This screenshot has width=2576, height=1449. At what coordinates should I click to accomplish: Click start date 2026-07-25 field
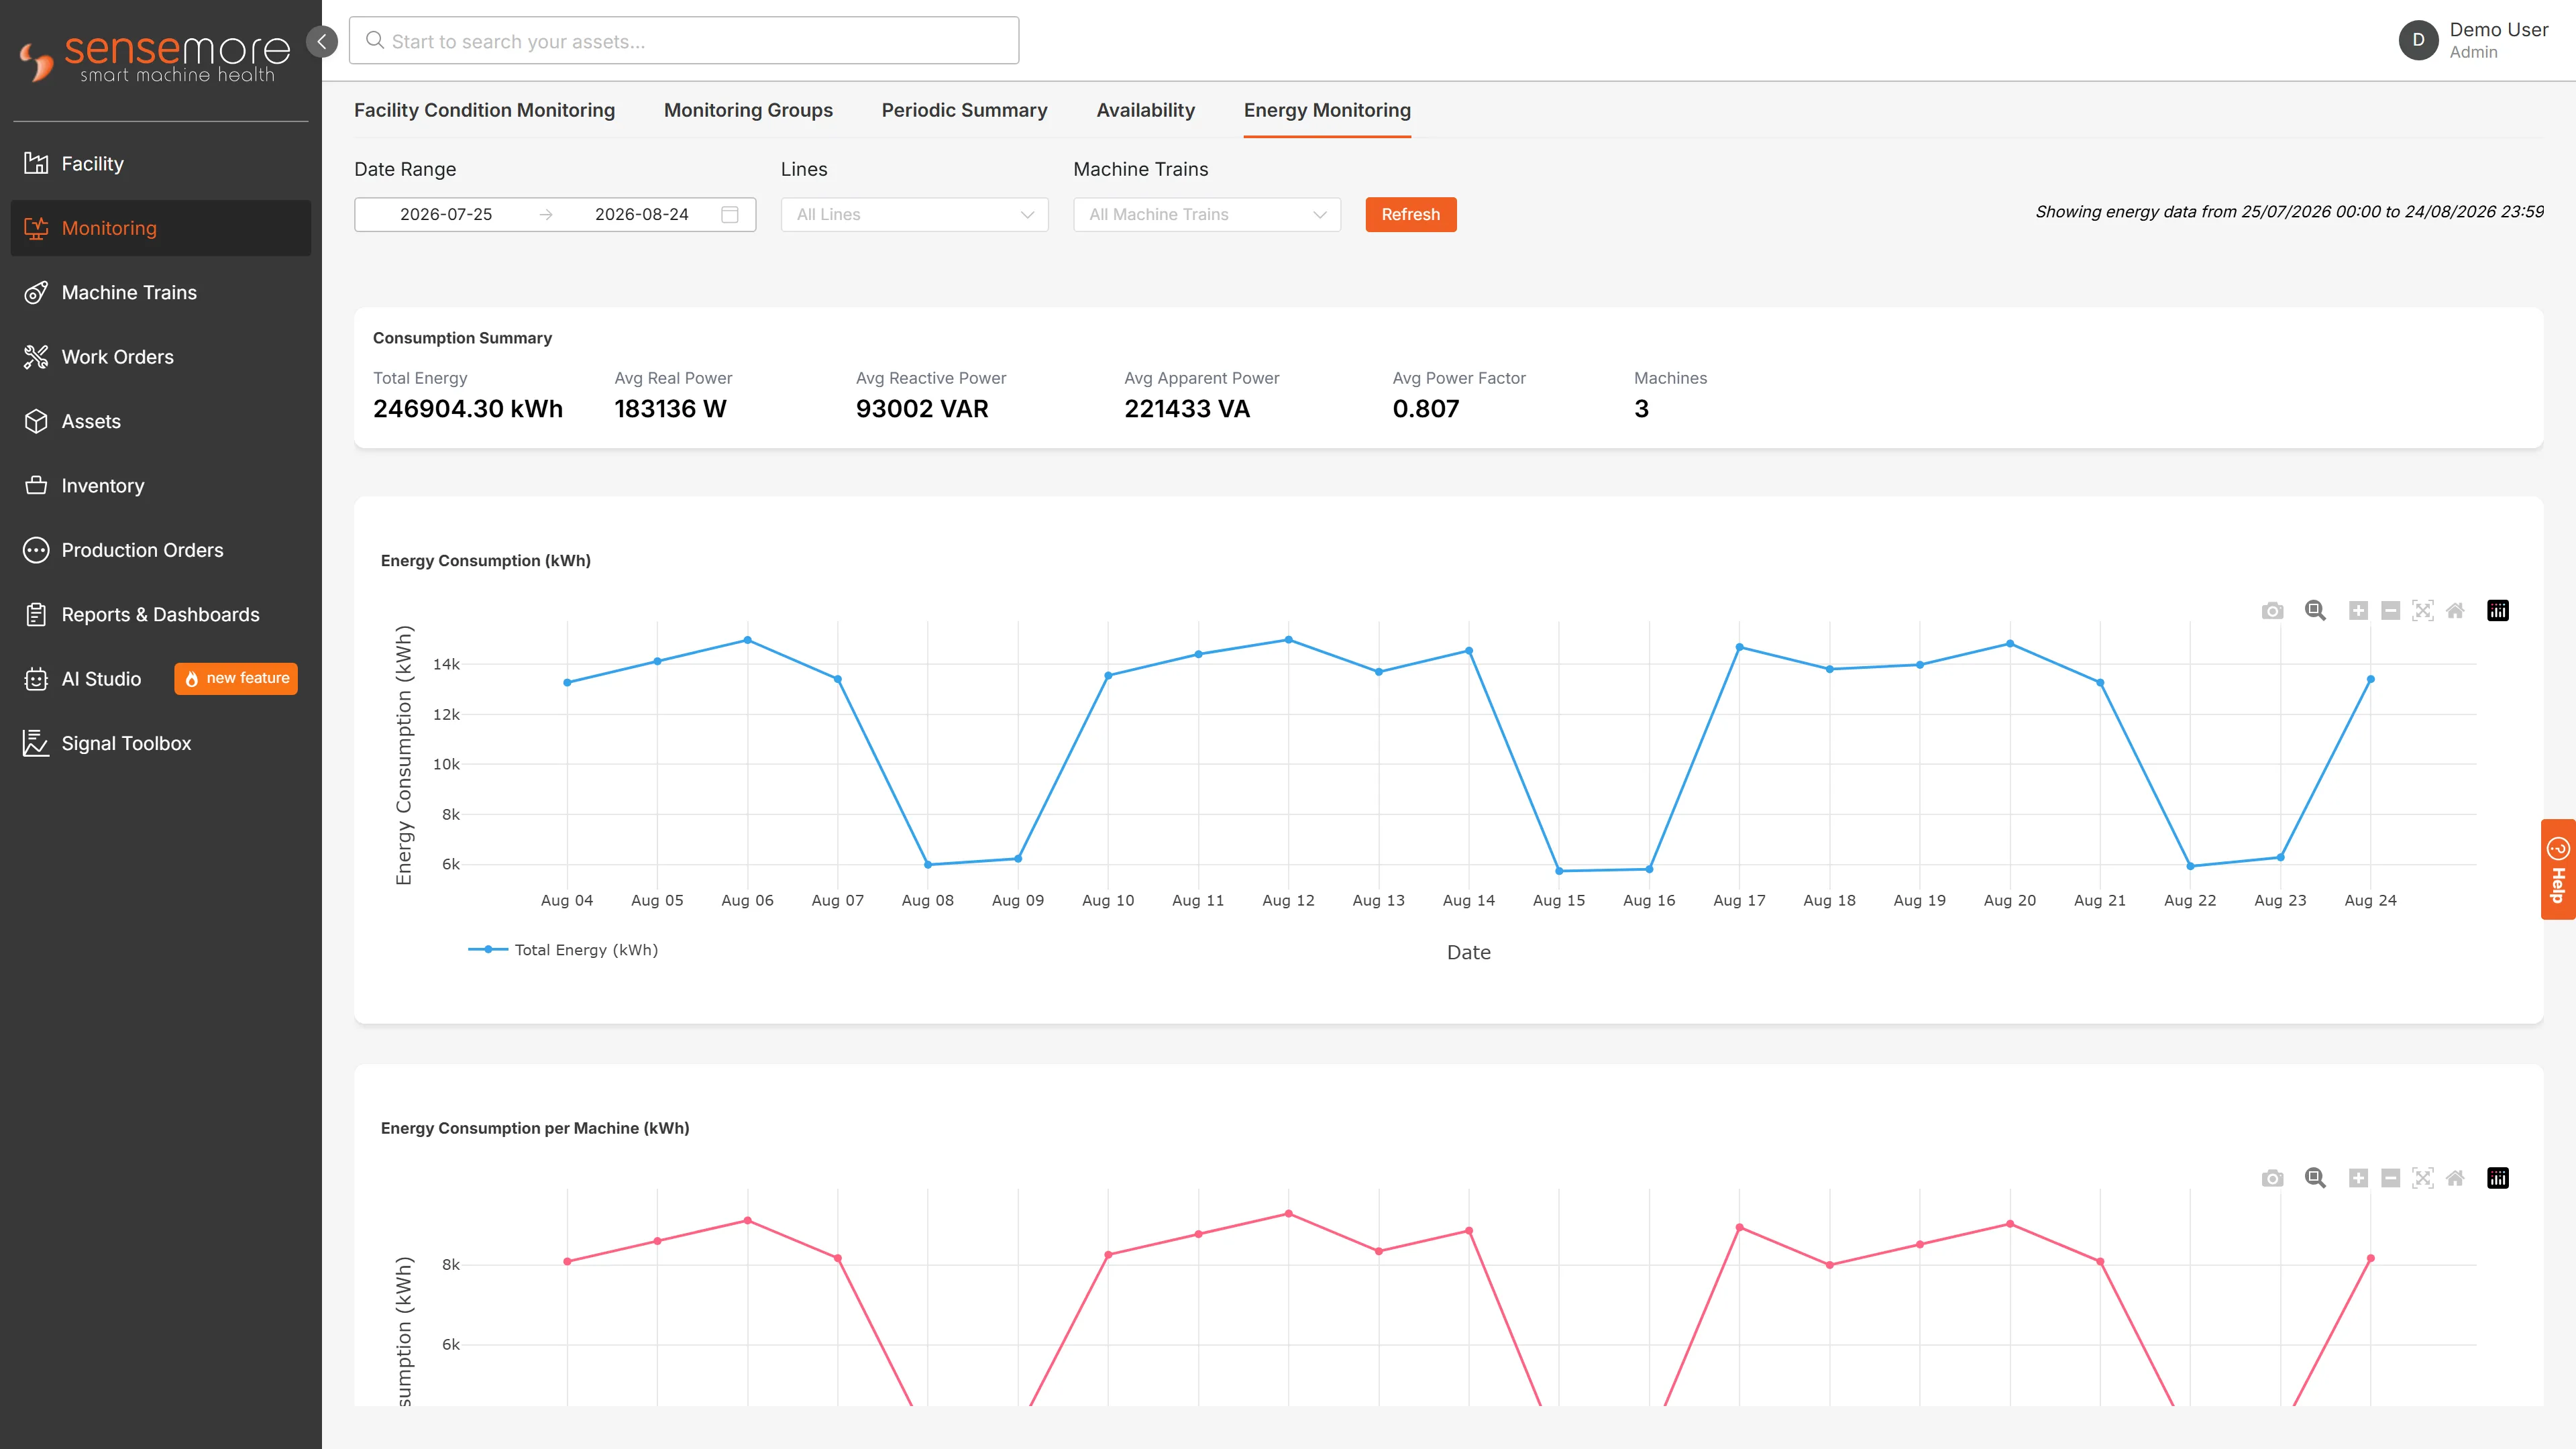click(x=446, y=214)
